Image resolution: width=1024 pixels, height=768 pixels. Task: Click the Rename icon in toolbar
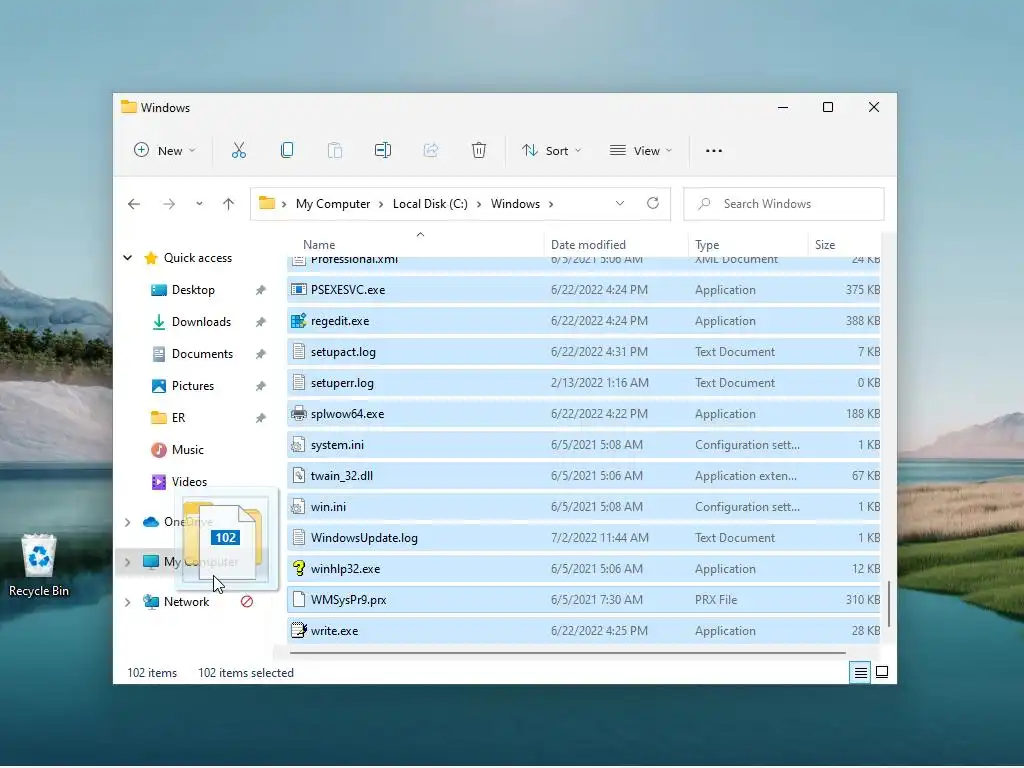(x=383, y=151)
